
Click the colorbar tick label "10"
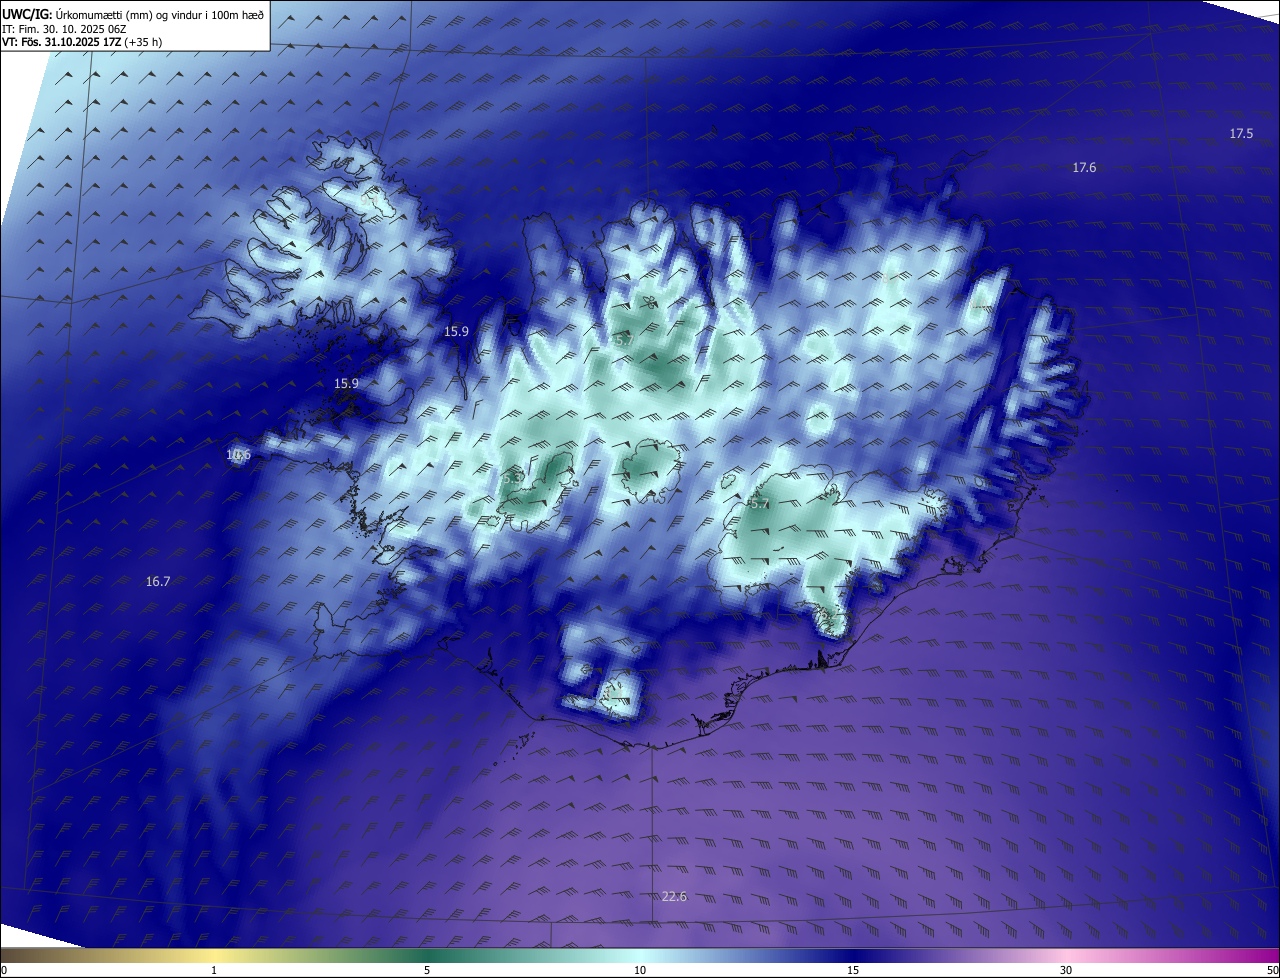(x=640, y=970)
